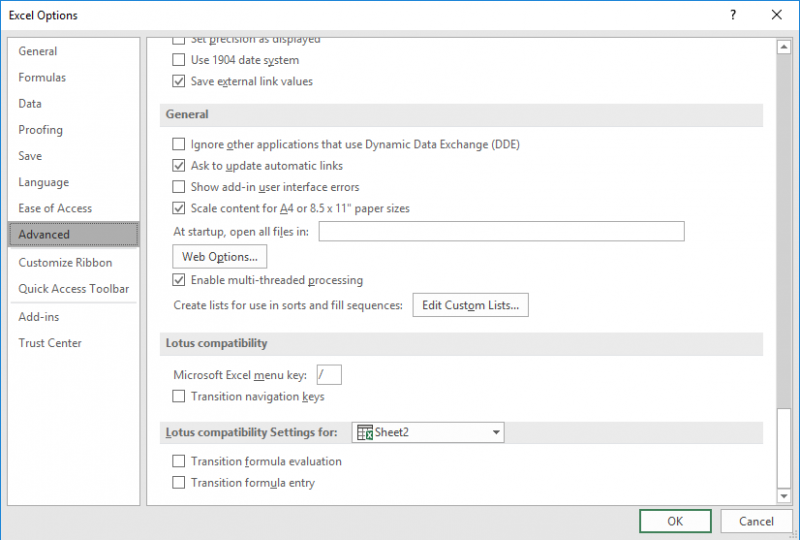Click the Help question mark icon

[733, 15]
